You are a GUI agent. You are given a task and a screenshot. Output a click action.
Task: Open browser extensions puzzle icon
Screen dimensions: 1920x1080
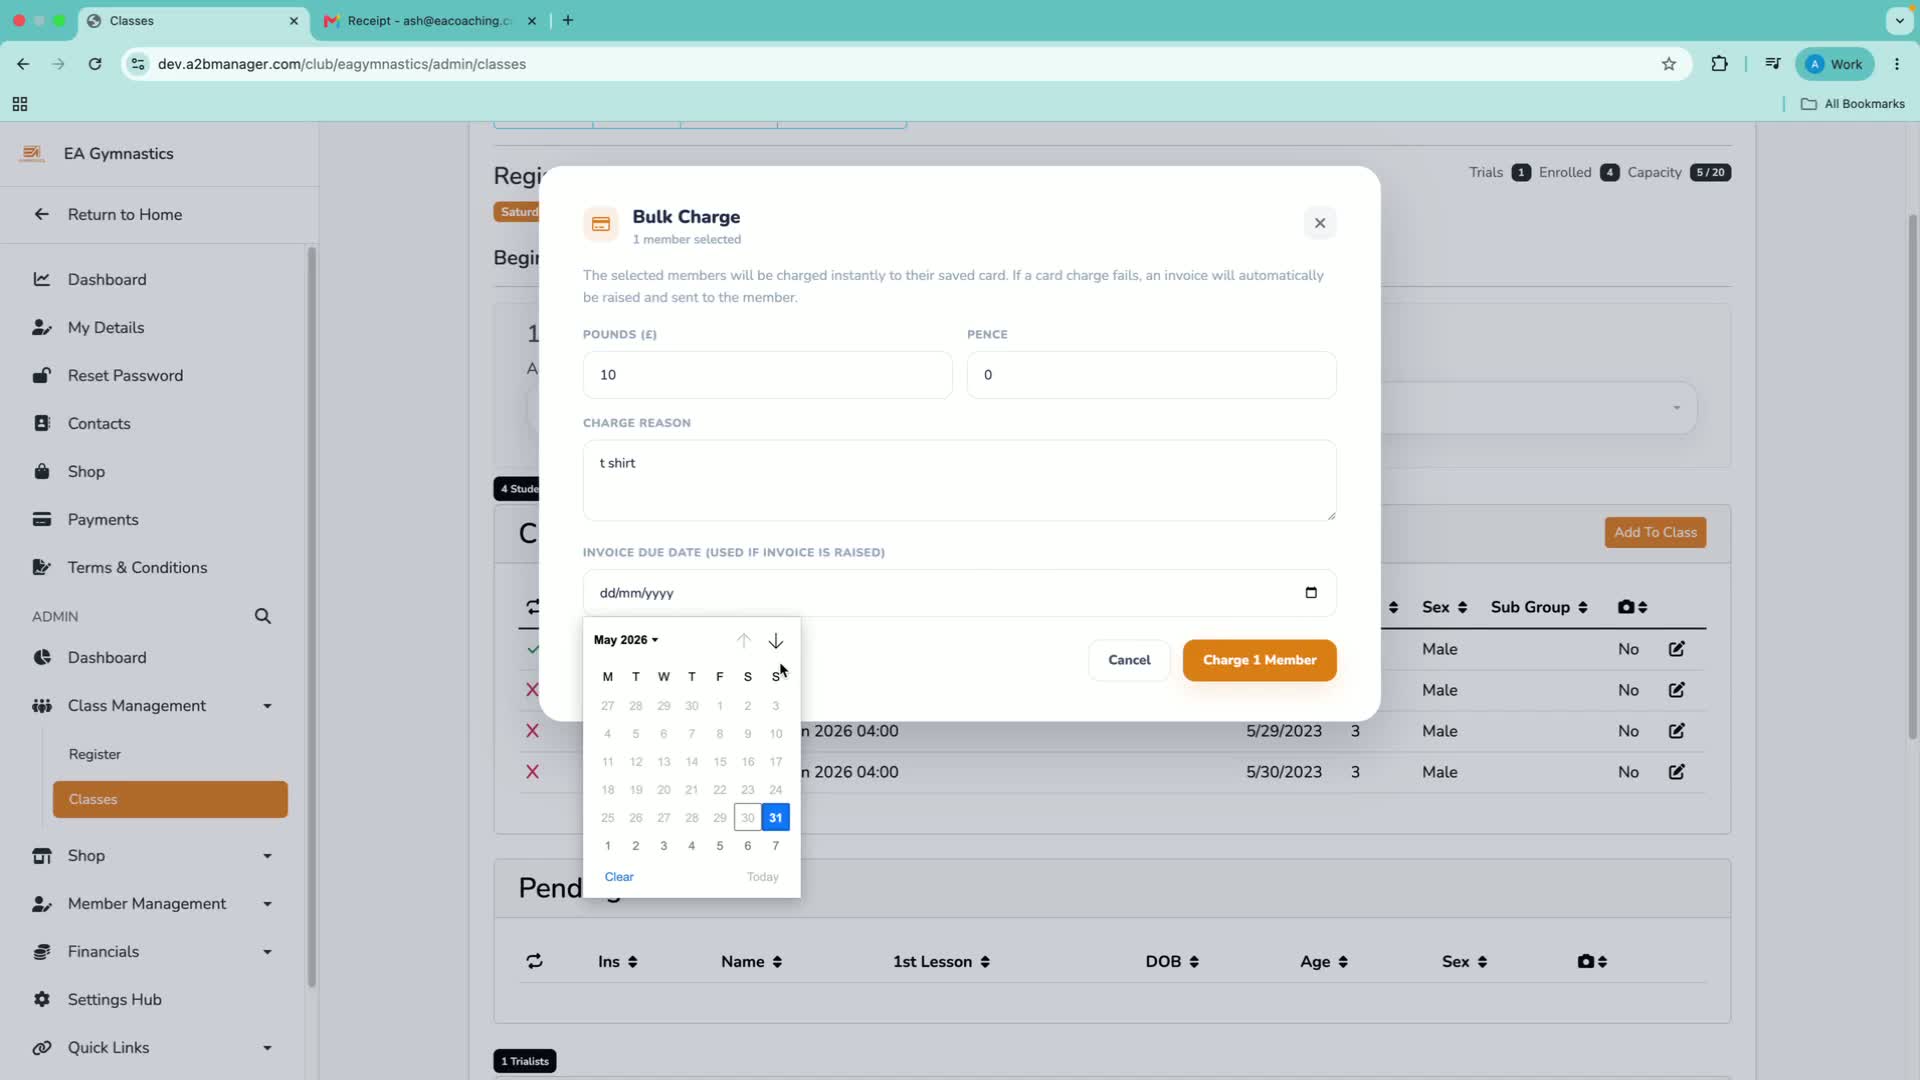click(1720, 64)
